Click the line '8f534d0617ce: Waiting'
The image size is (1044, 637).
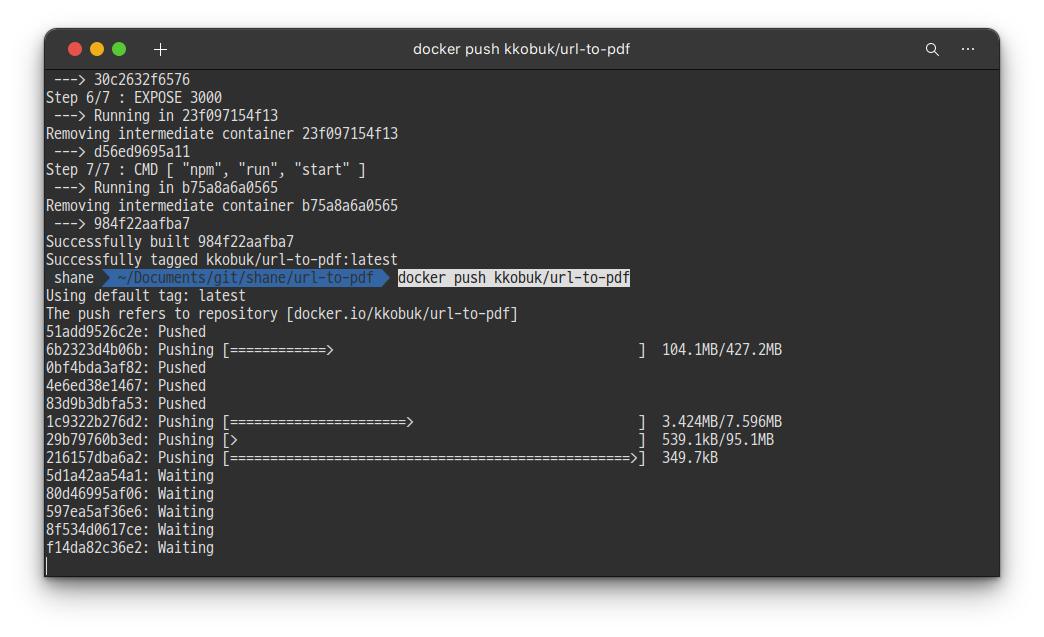pos(130,529)
